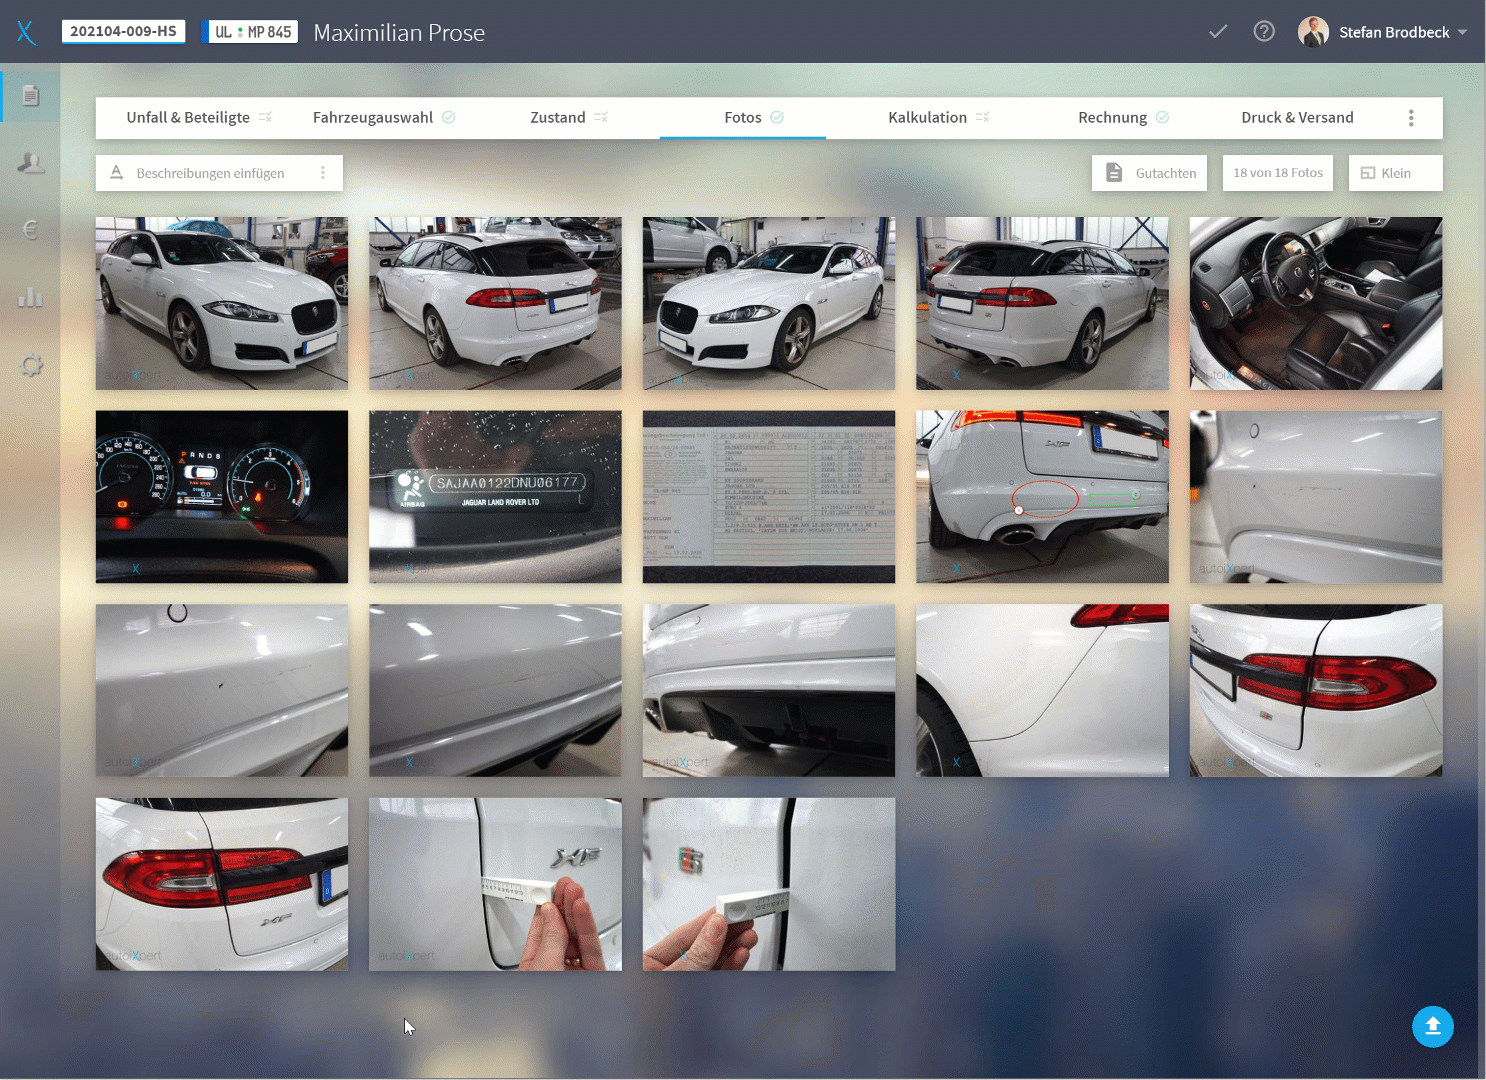Click the Gutachten document button
This screenshot has width=1486, height=1080.
(x=1150, y=173)
